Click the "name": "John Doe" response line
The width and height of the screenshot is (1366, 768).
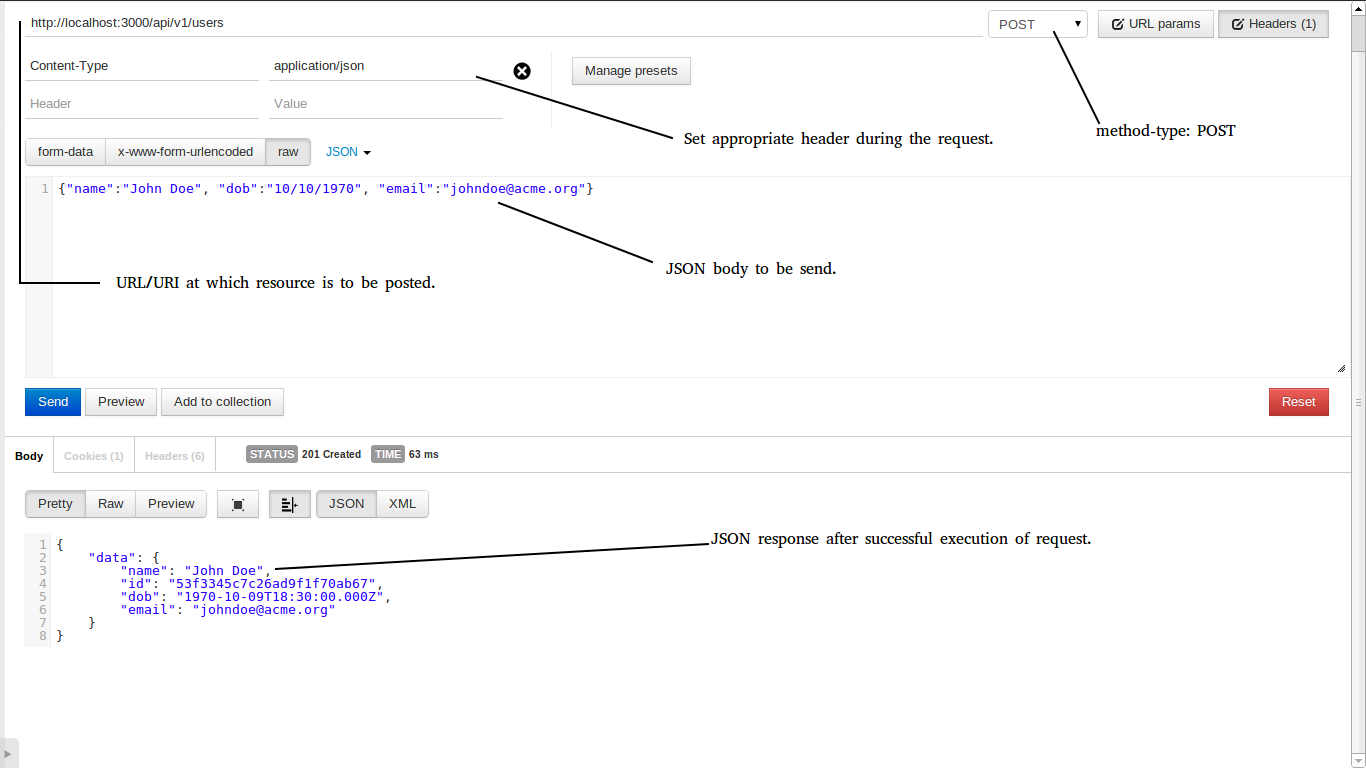(195, 571)
